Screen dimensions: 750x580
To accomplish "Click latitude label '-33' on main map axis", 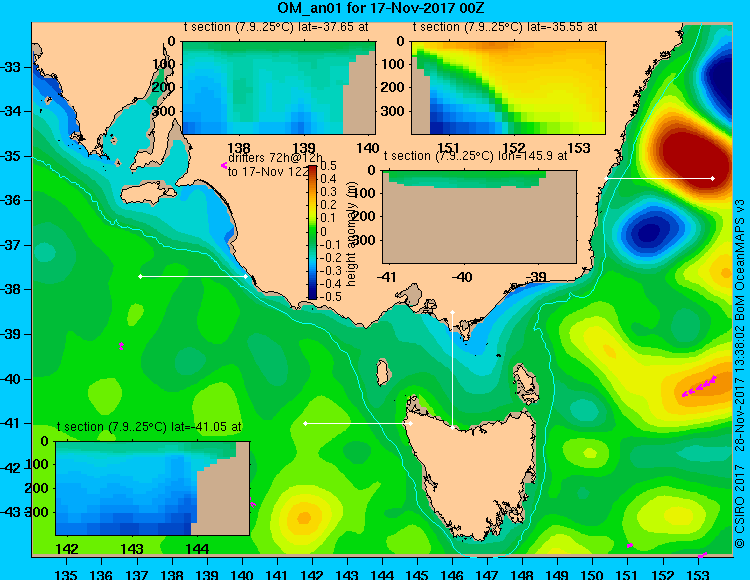I will coord(11,67).
